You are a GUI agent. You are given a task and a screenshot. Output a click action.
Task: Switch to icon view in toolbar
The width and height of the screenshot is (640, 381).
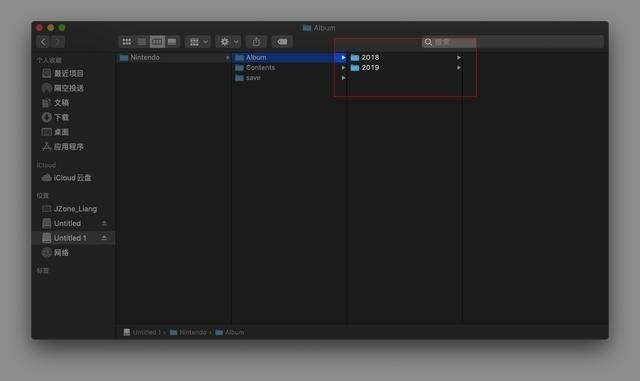click(127, 42)
